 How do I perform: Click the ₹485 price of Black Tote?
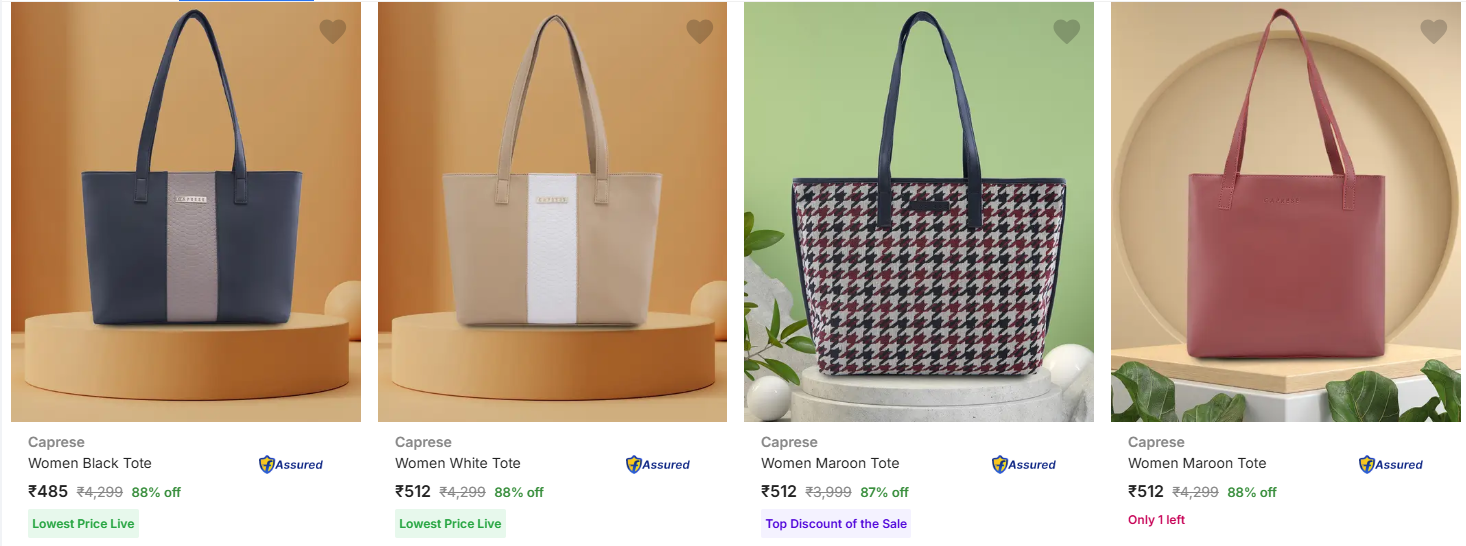point(48,492)
